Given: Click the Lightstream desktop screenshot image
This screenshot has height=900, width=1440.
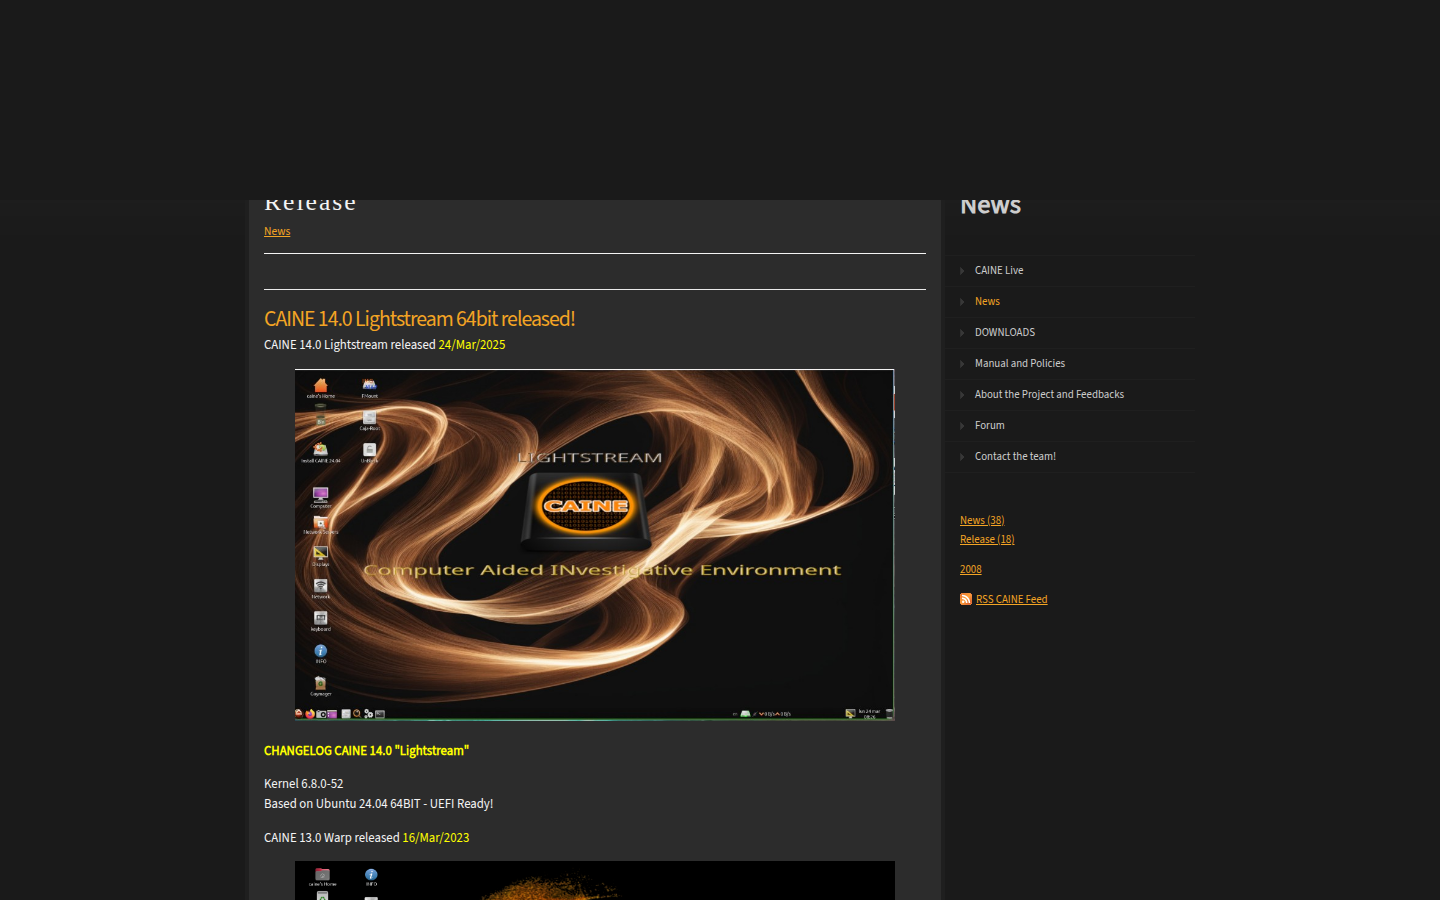Looking at the screenshot, I should pos(594,545).
